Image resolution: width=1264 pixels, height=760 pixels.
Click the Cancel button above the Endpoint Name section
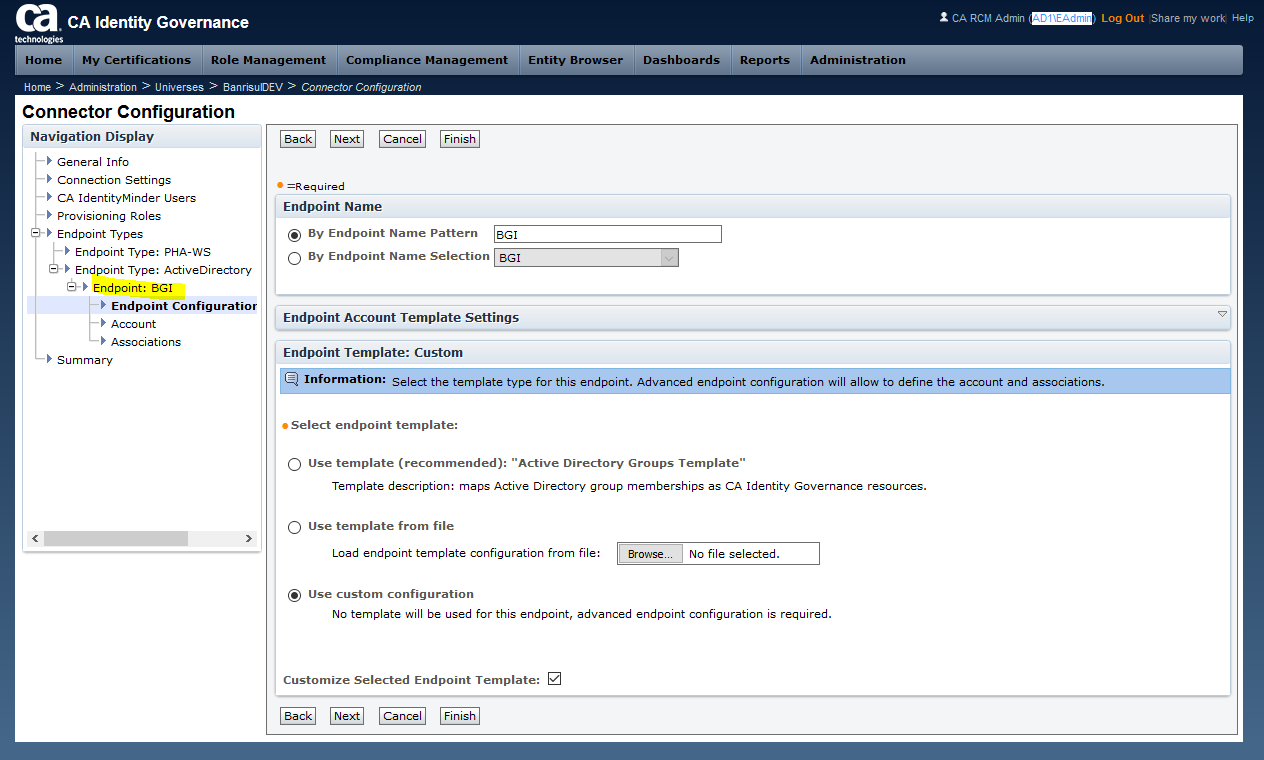(x=403, y=139)
